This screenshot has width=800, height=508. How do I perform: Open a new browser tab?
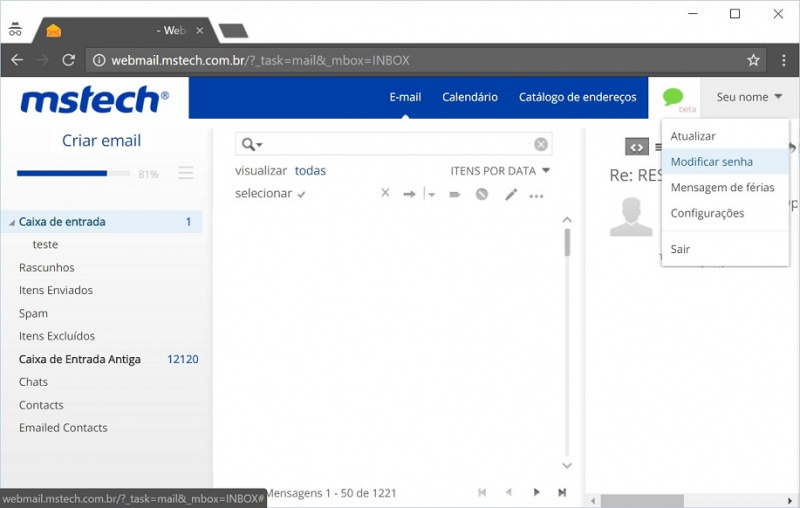[x=233, y=31]
